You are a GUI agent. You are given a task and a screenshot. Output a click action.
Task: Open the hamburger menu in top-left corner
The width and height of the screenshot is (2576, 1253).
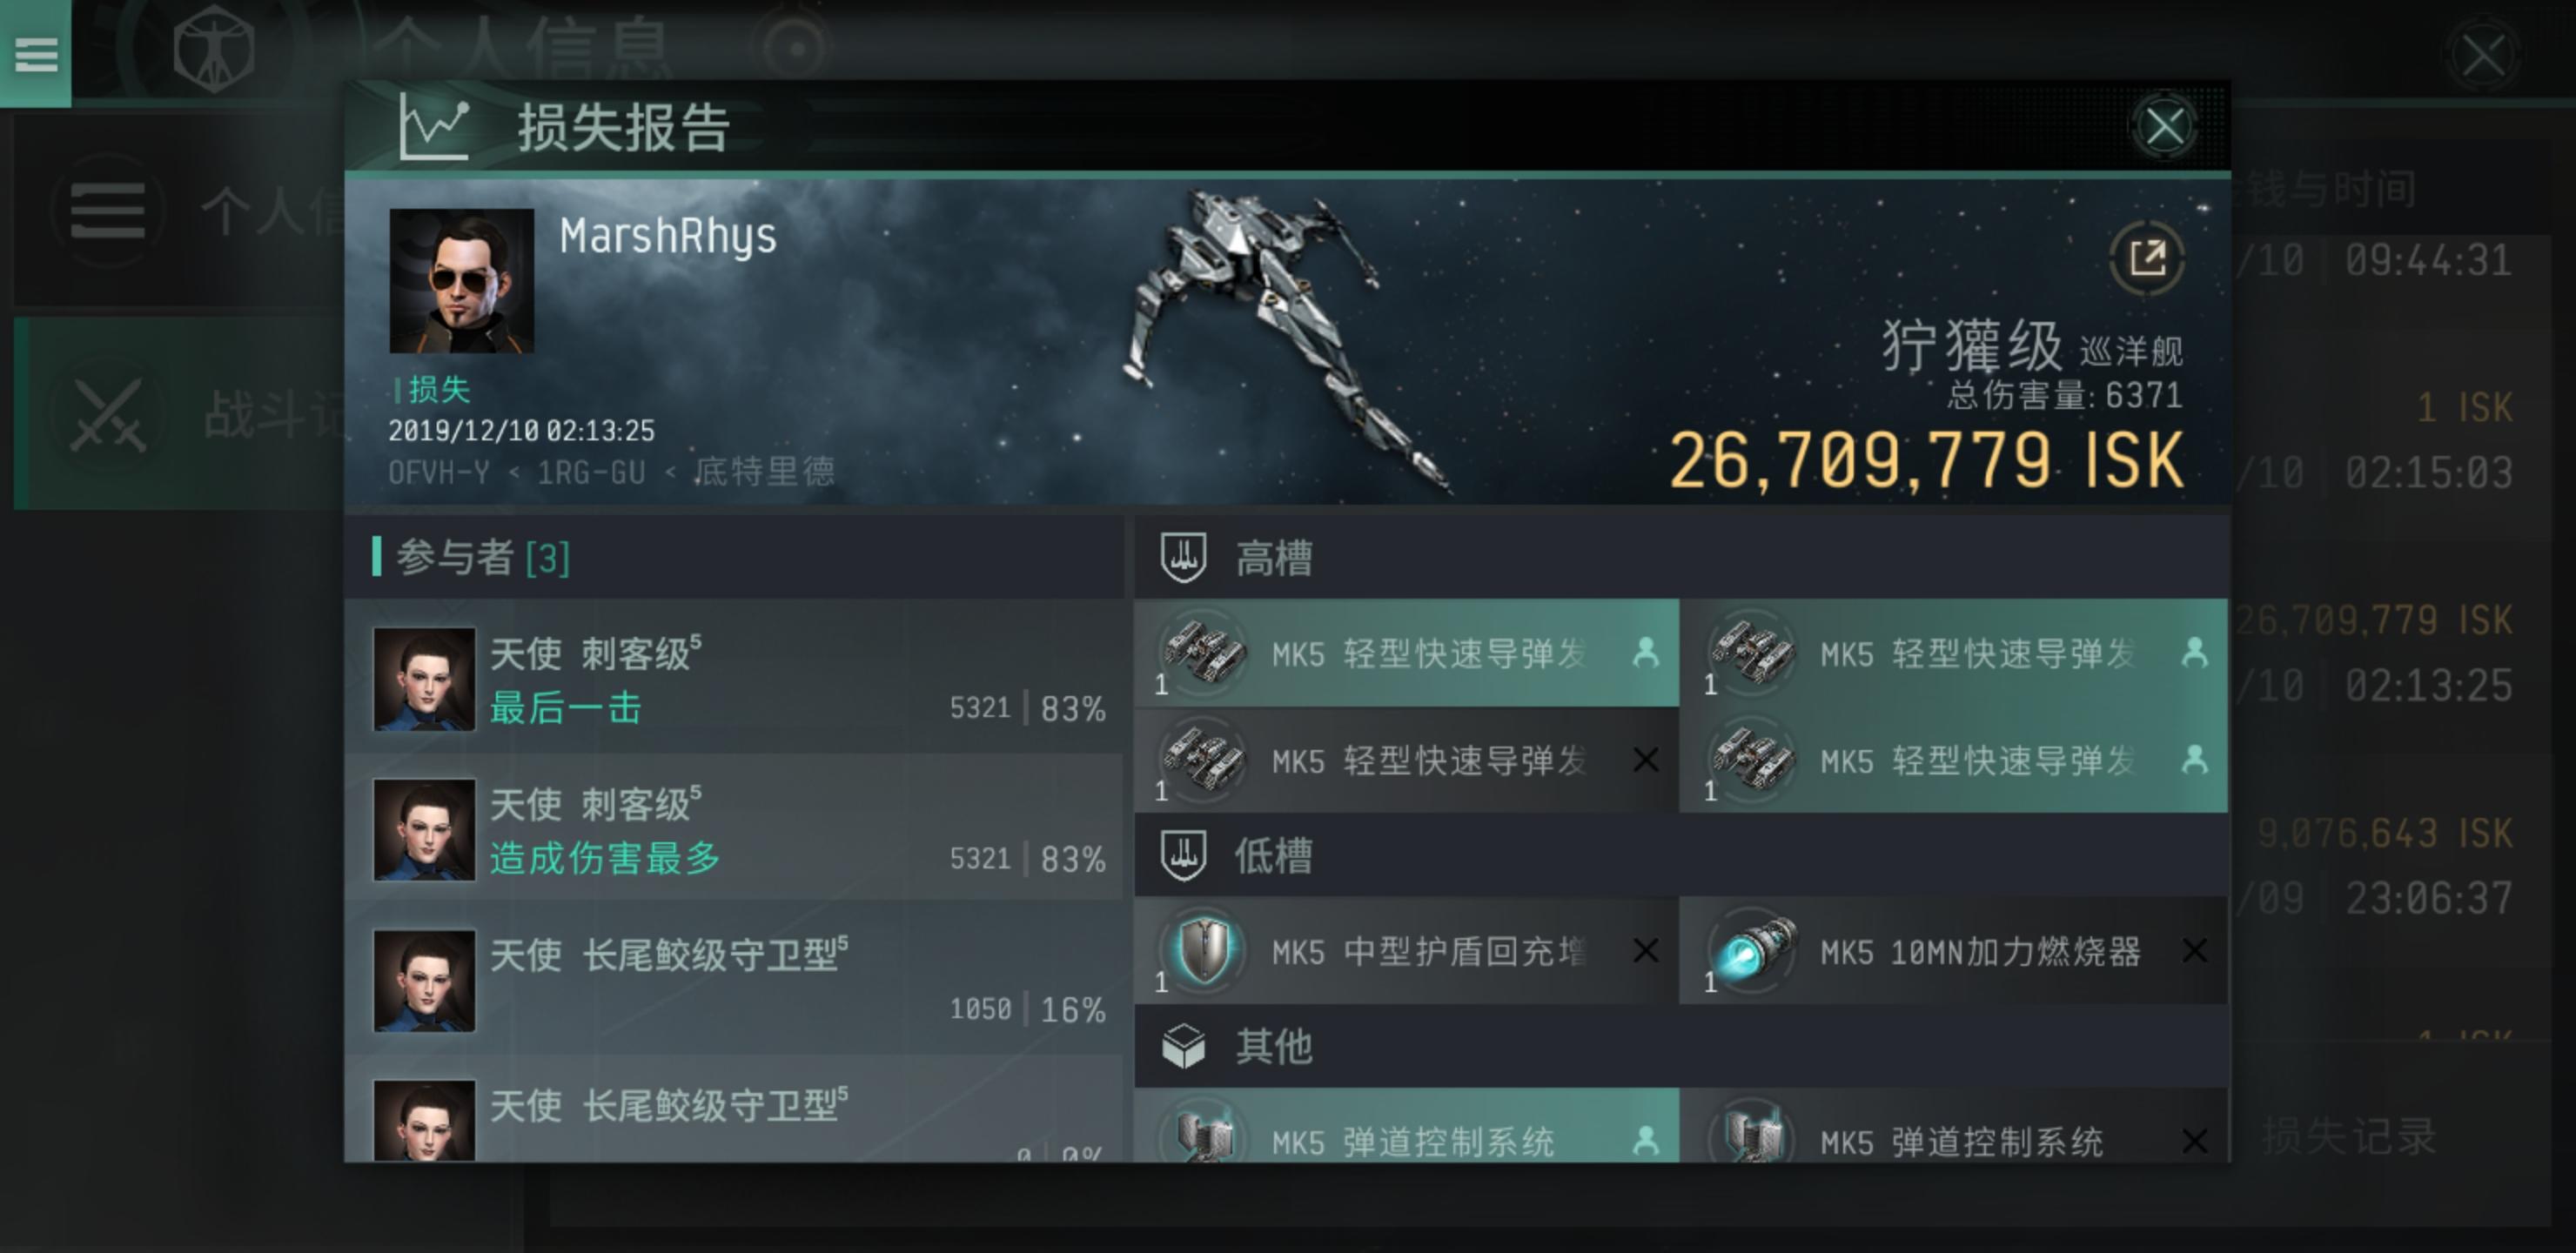coord(35,52)
